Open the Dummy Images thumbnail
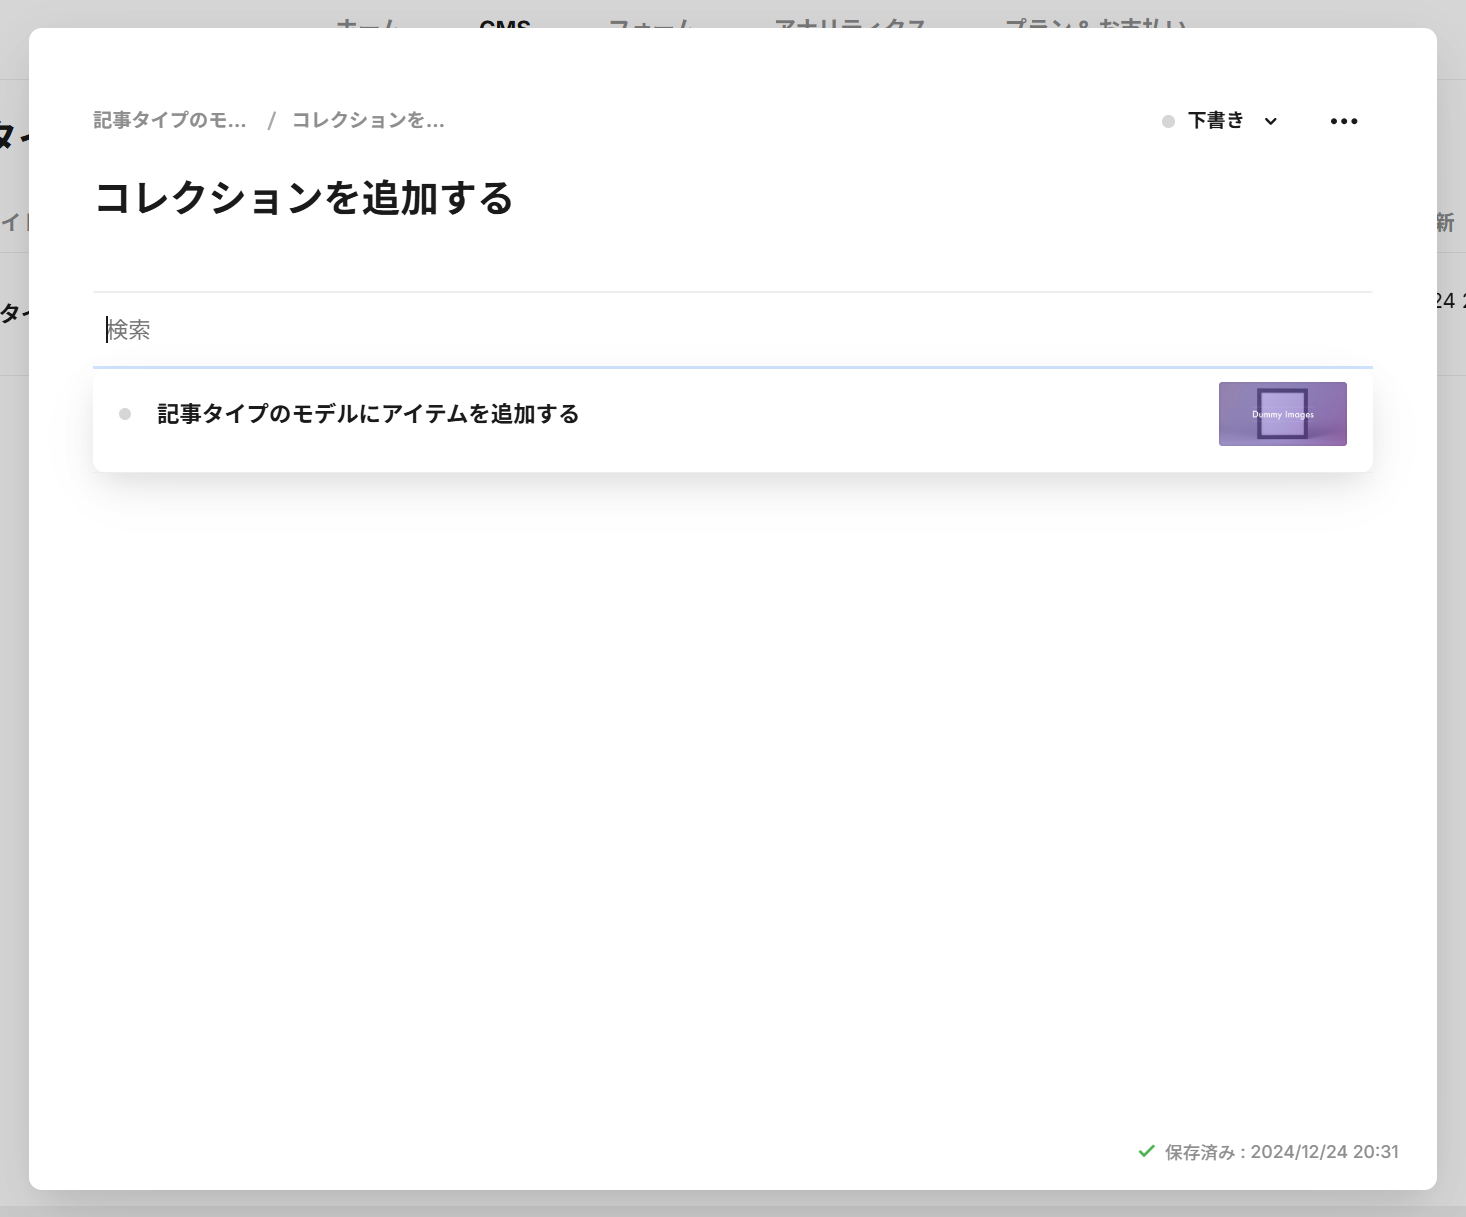This screenshot has width=1466, height=1217. click(1282, 414)
